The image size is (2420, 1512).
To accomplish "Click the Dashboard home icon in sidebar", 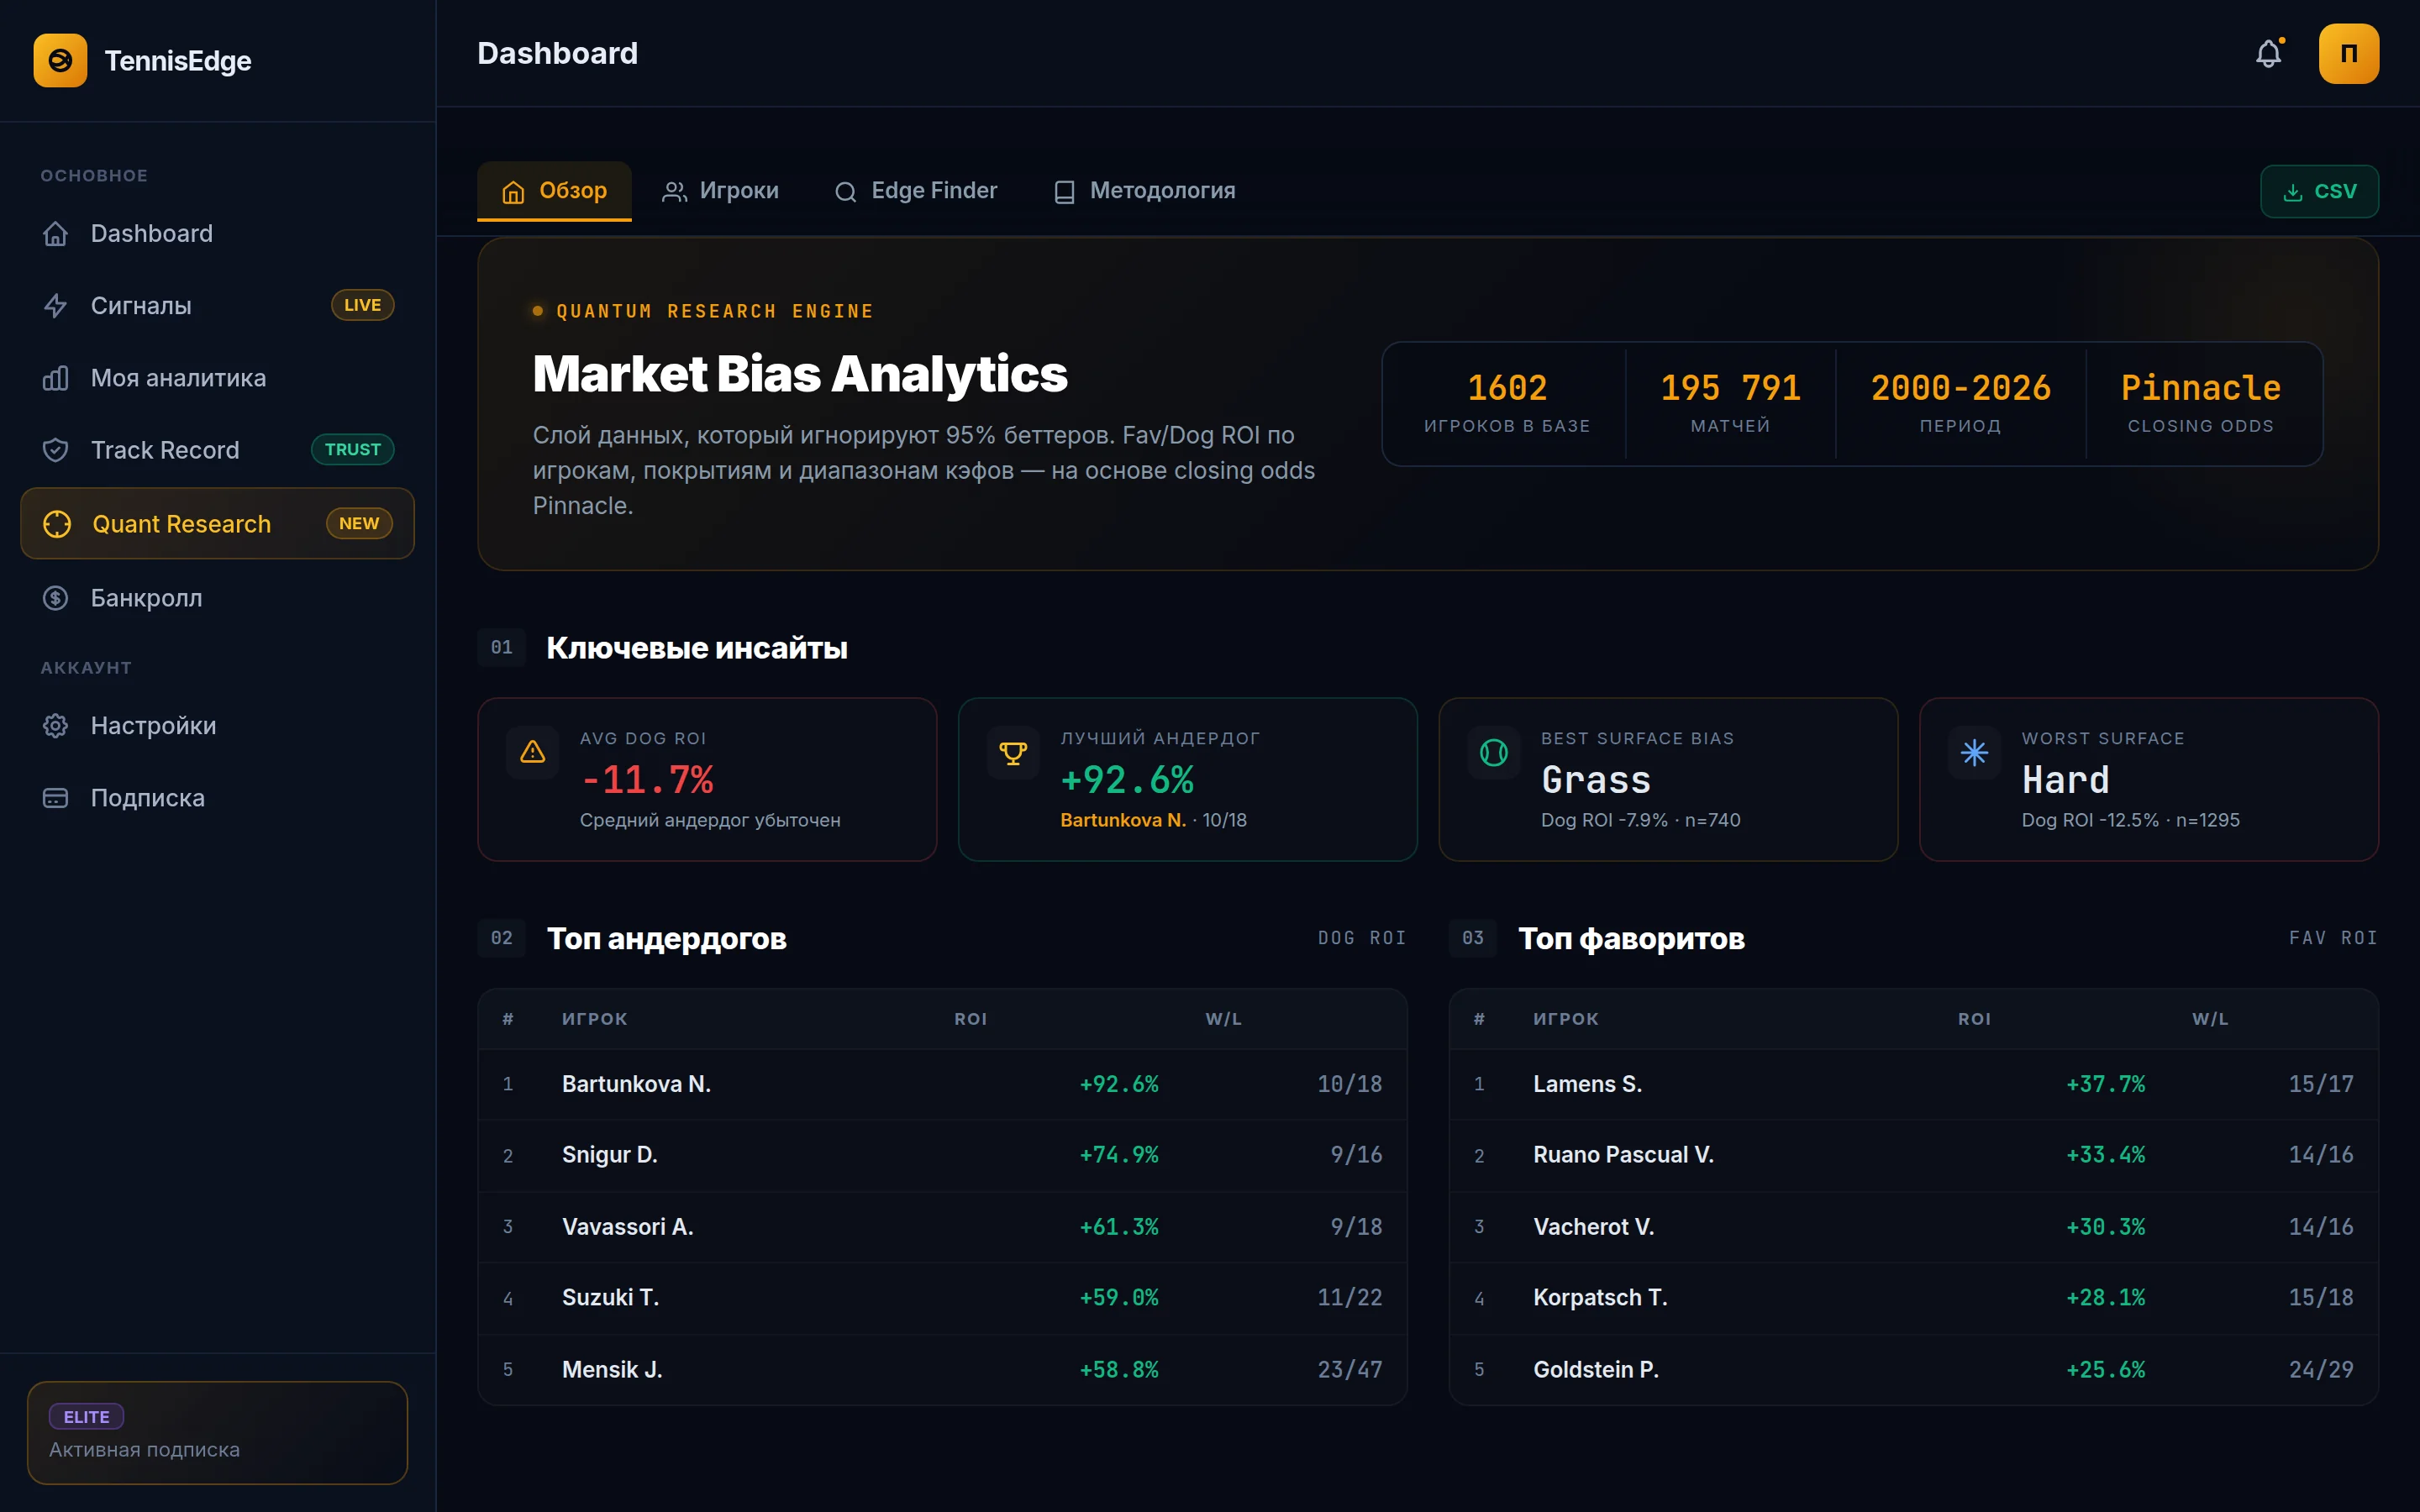I will 56,233.
